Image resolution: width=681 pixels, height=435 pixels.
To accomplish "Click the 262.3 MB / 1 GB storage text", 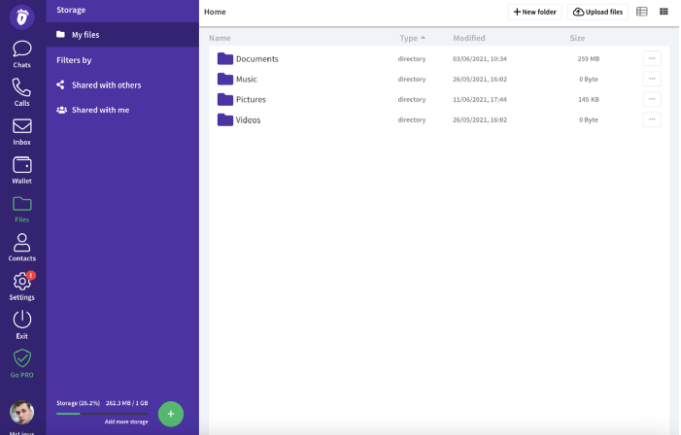I will coord(127,403).
